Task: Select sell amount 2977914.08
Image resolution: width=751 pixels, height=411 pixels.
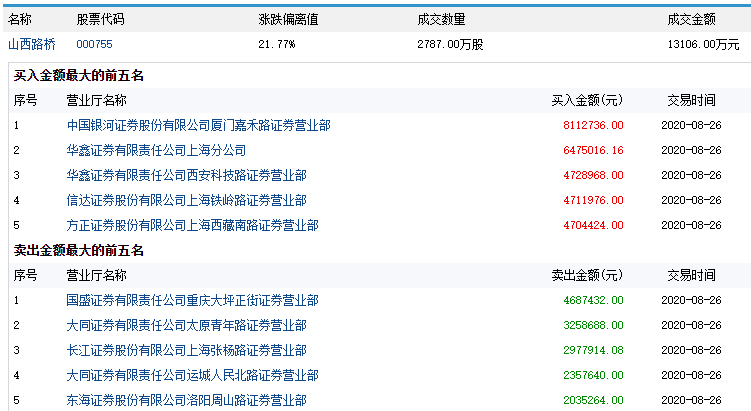Action: pos(593,350)
